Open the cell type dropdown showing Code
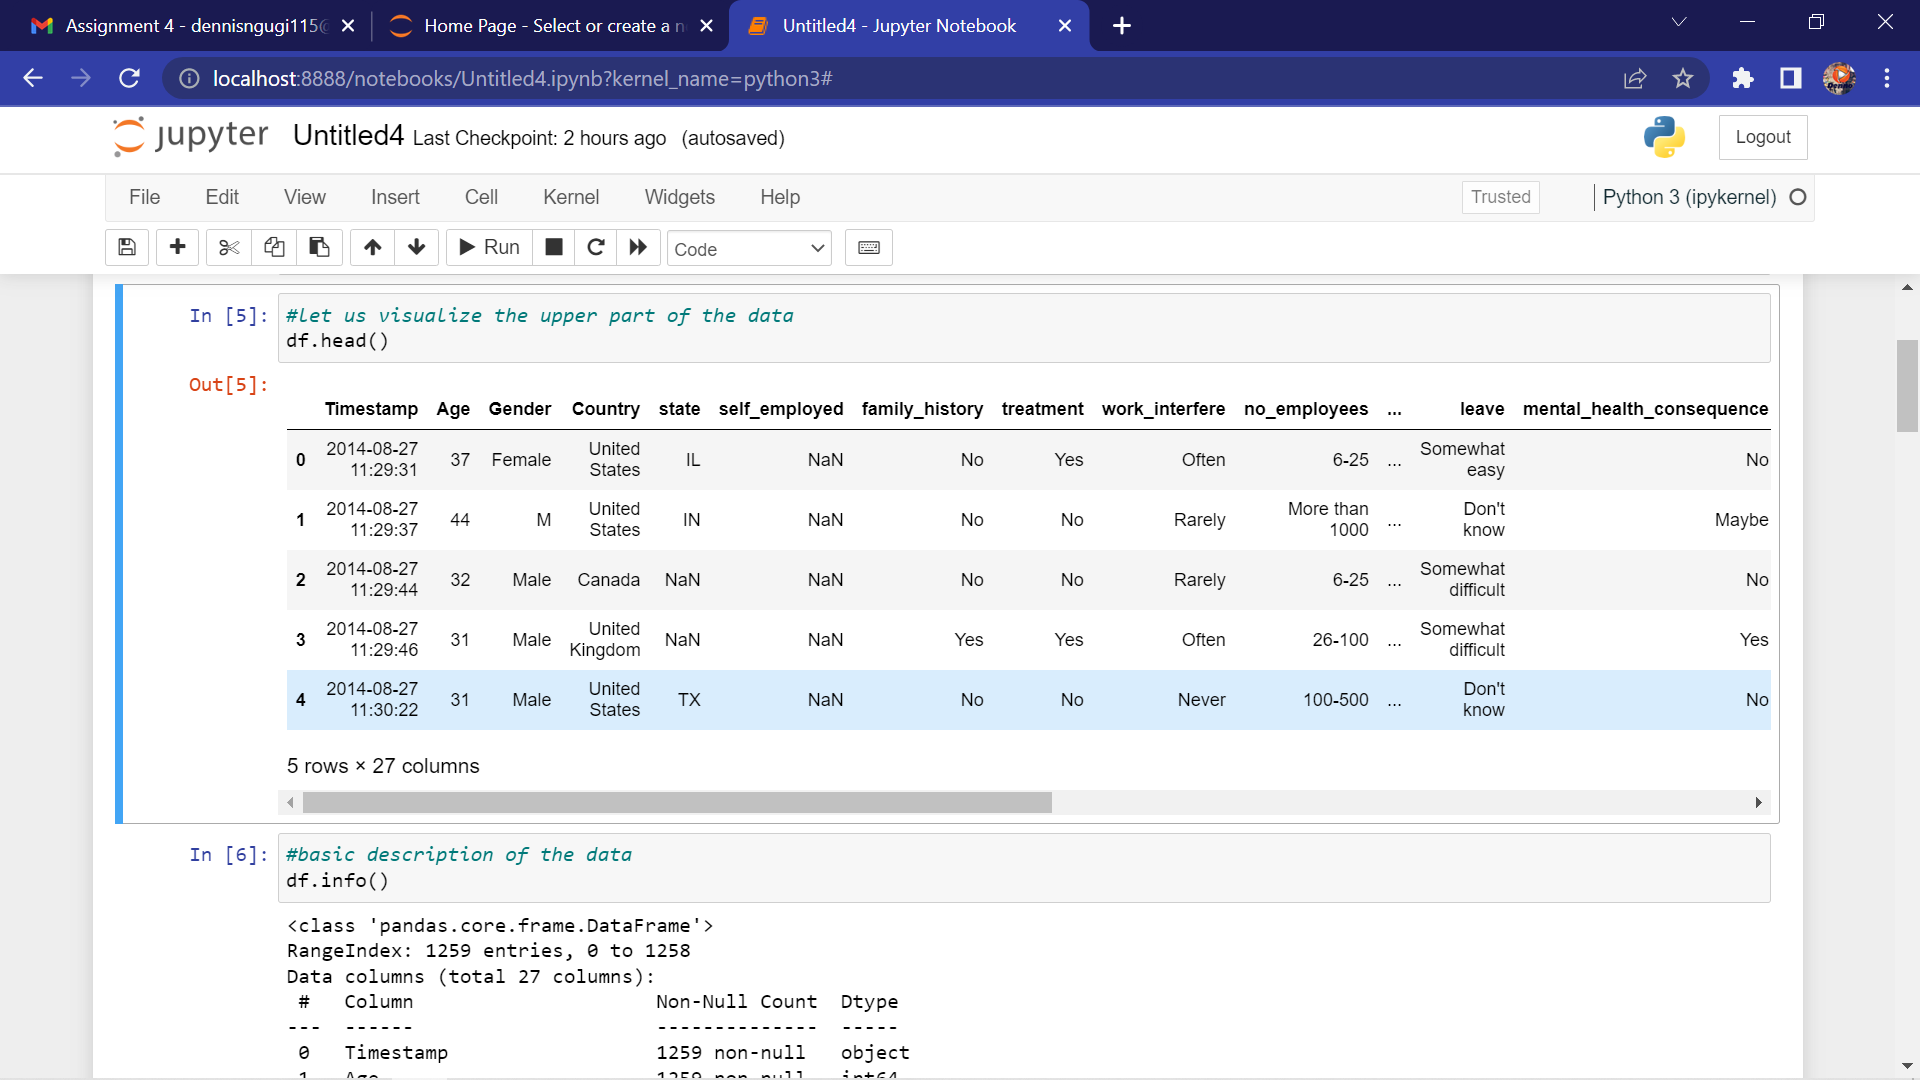 749,248
